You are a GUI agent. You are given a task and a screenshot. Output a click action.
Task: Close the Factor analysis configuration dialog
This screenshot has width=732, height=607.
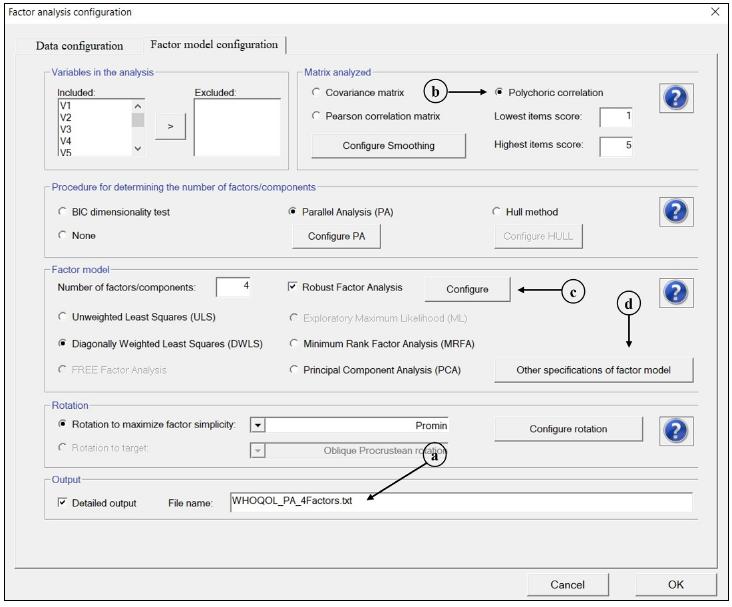[715, 11]
